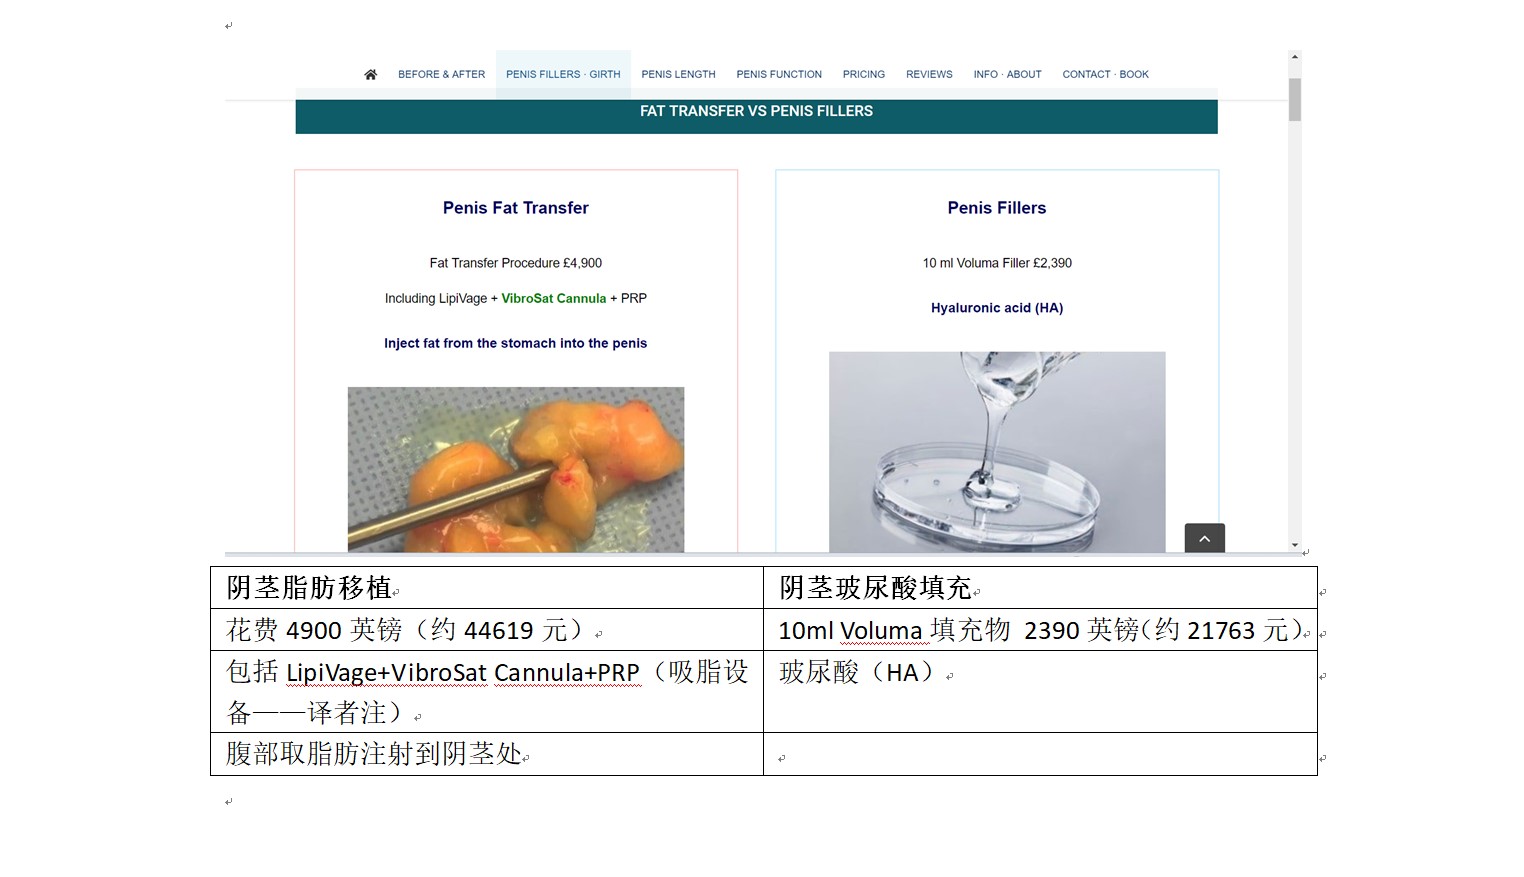Click the table cell 阴茎脂肪移植
The height and width of the screenshot is (877, 1524).
point(487,588)
